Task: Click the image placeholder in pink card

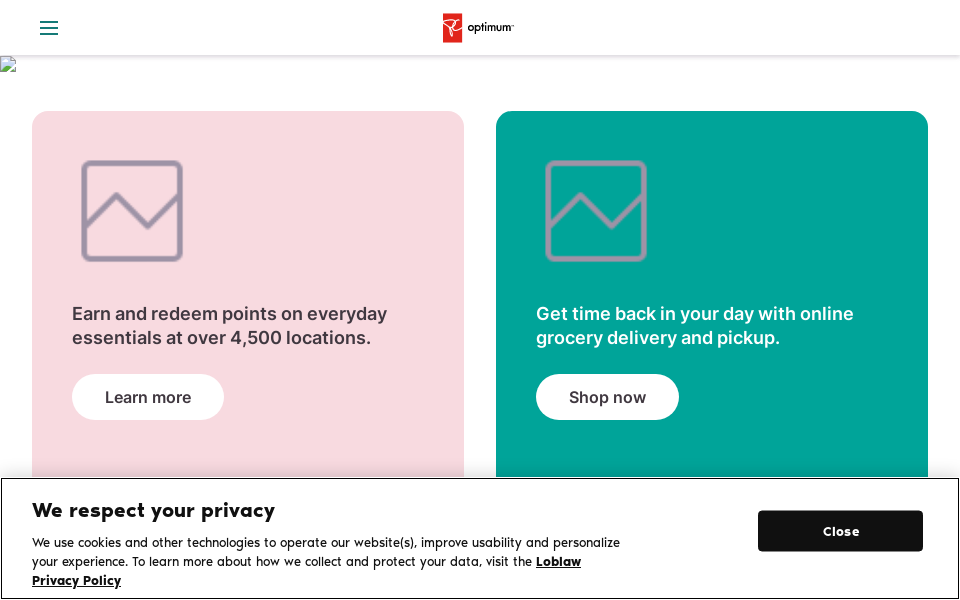Action: [x=132, y=211]
